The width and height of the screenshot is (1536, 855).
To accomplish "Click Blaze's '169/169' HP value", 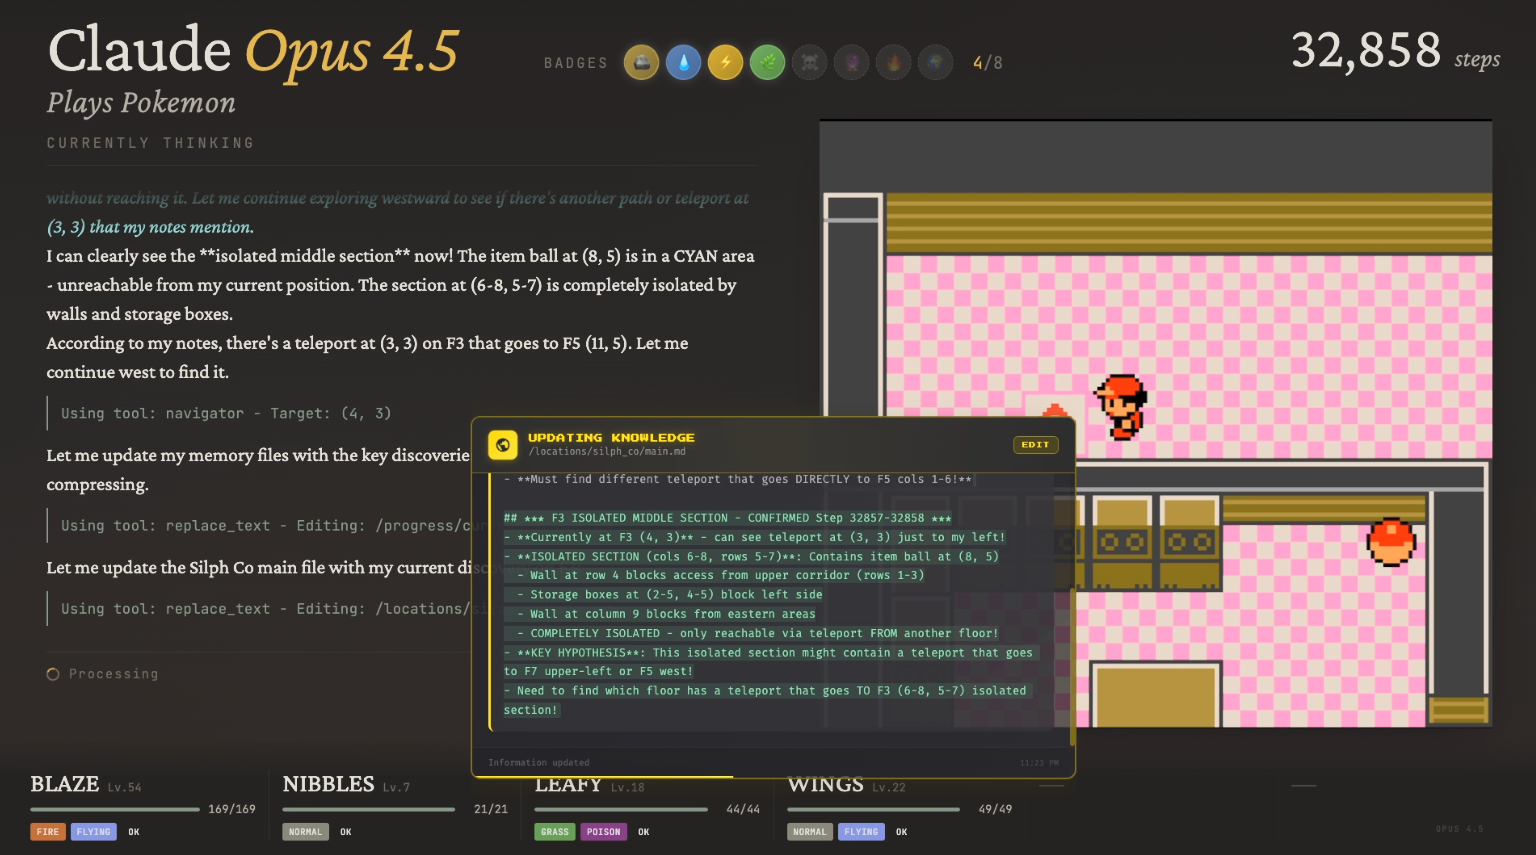I will (x=232, y=809).
